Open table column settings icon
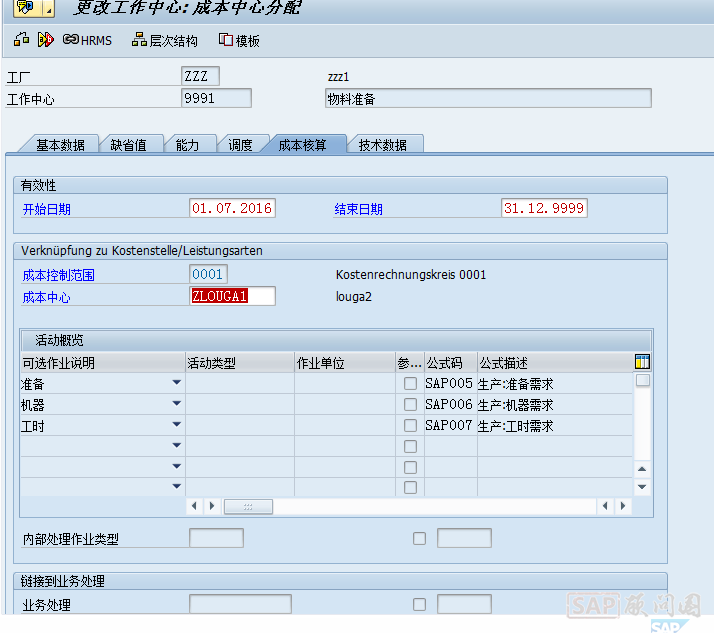 [x=643, y=362]
